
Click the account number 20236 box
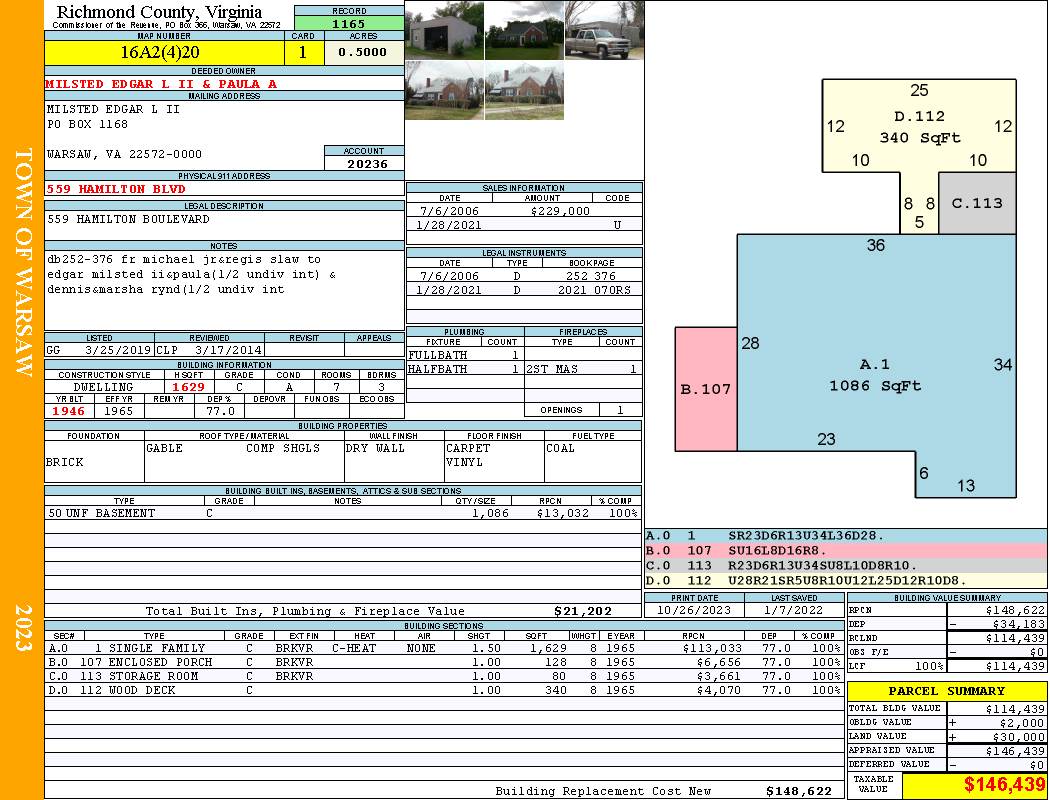[x=364, y=163]
